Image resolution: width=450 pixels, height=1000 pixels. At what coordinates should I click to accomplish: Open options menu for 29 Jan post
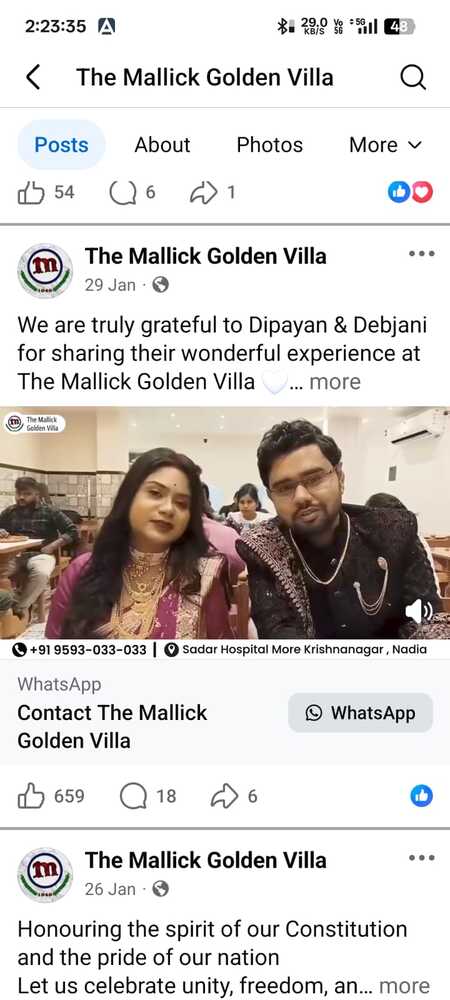pyautogui.click(x=421, y=254)
